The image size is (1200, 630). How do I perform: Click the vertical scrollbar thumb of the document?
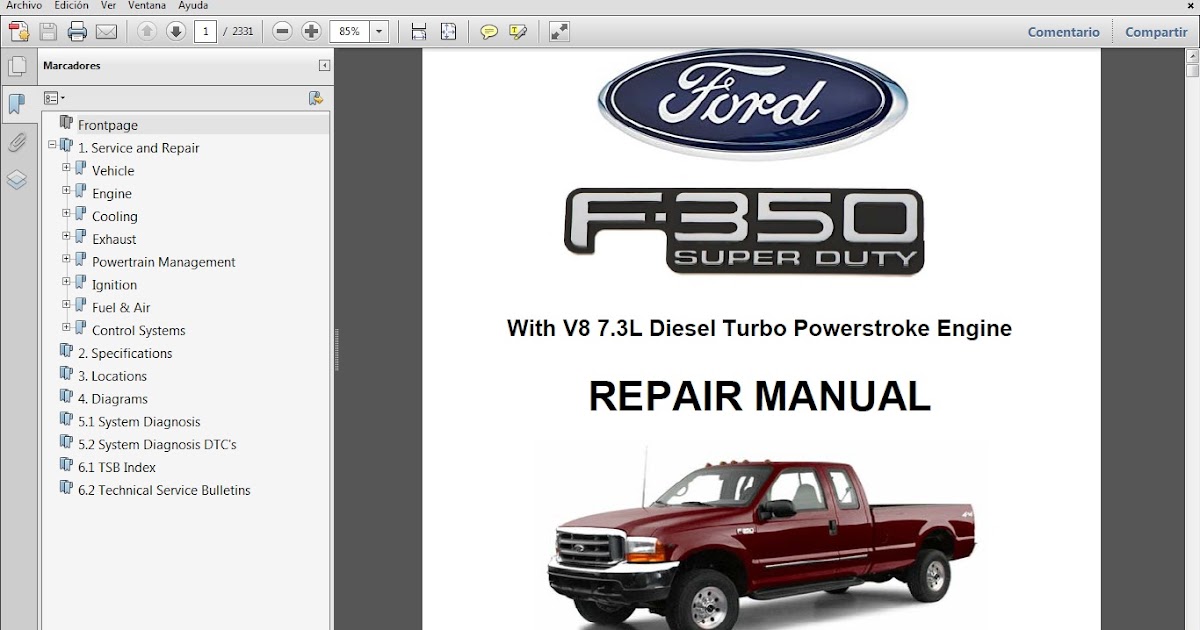[1192, 71]
